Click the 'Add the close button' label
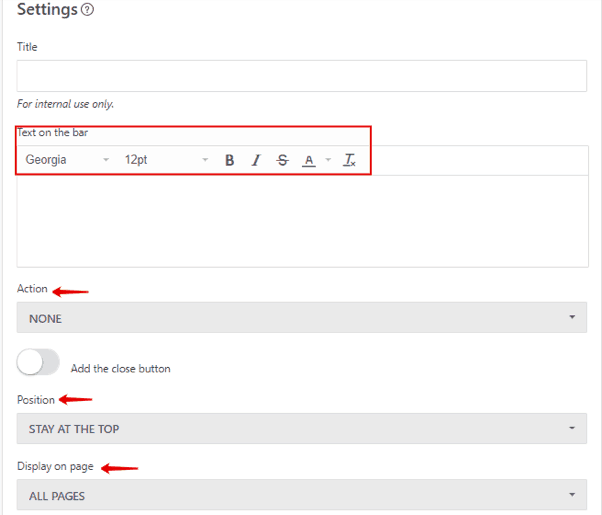 [x=120, y=369]
